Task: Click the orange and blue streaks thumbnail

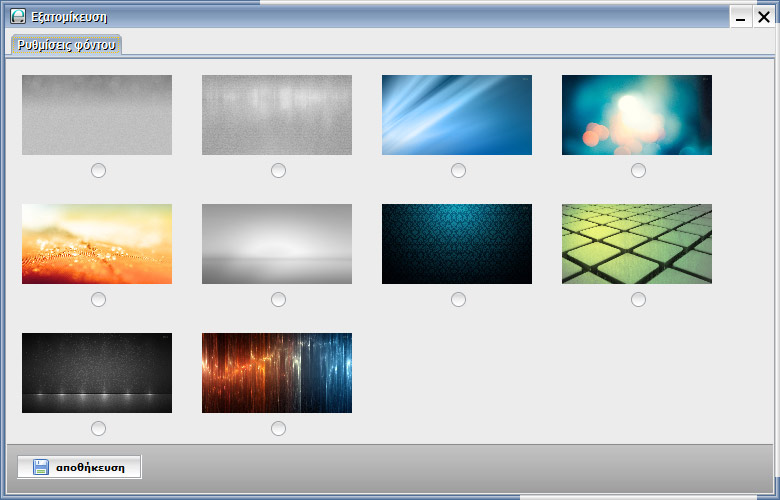Action: coord(277,373)
